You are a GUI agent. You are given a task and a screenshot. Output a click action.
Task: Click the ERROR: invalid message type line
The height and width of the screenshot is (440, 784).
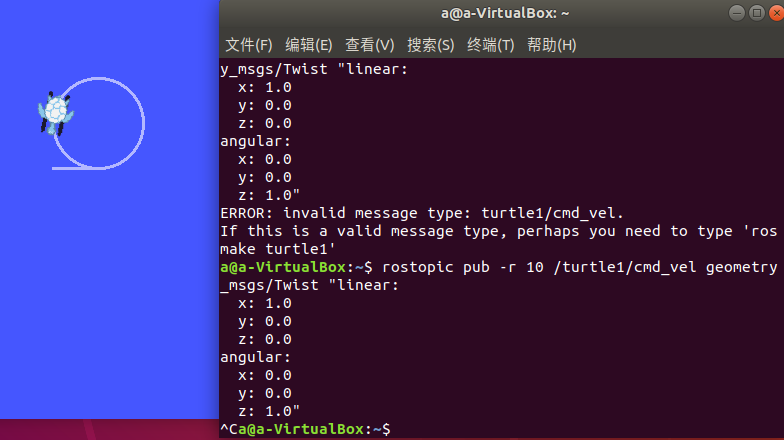422,213
